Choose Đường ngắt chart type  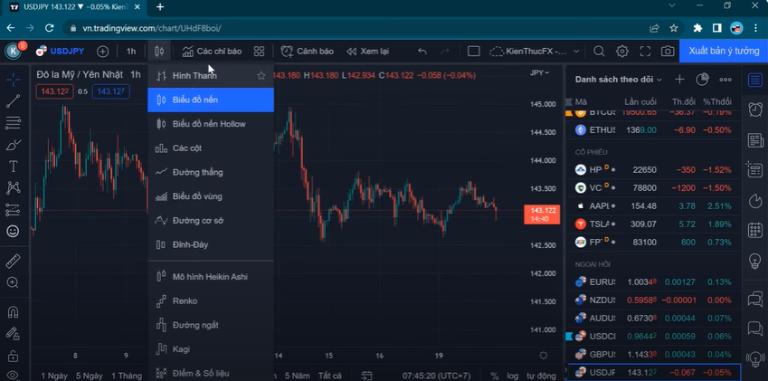pos(211,325)
